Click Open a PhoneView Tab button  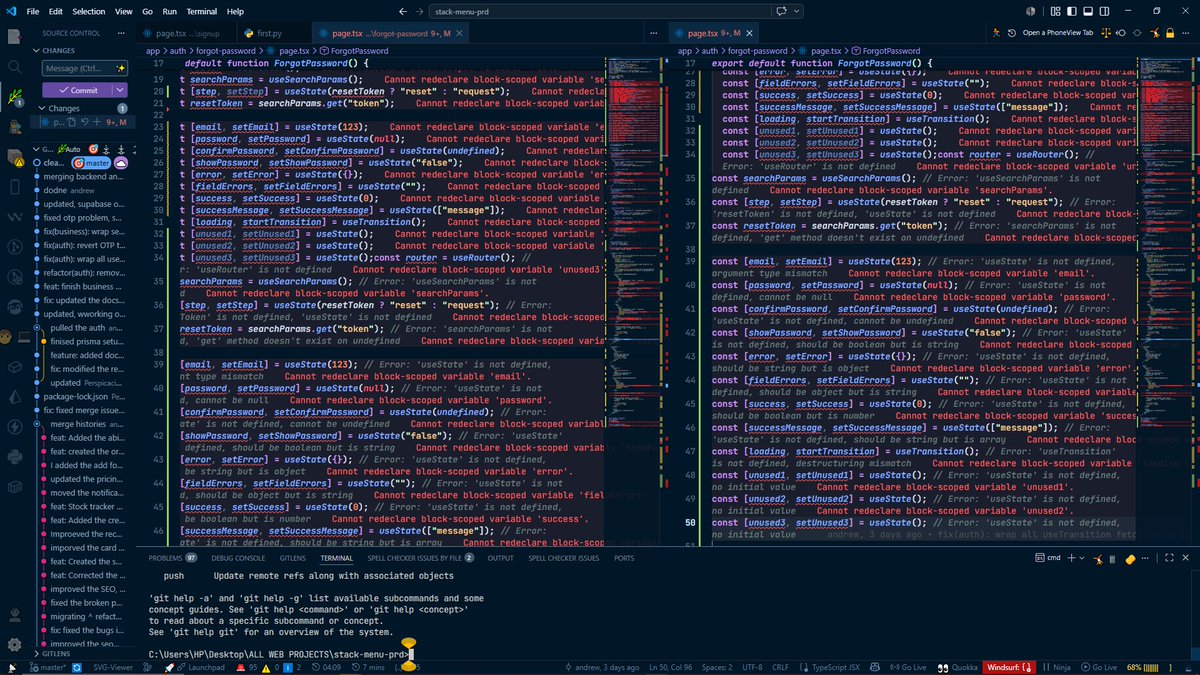click(x=1057, y=33)
